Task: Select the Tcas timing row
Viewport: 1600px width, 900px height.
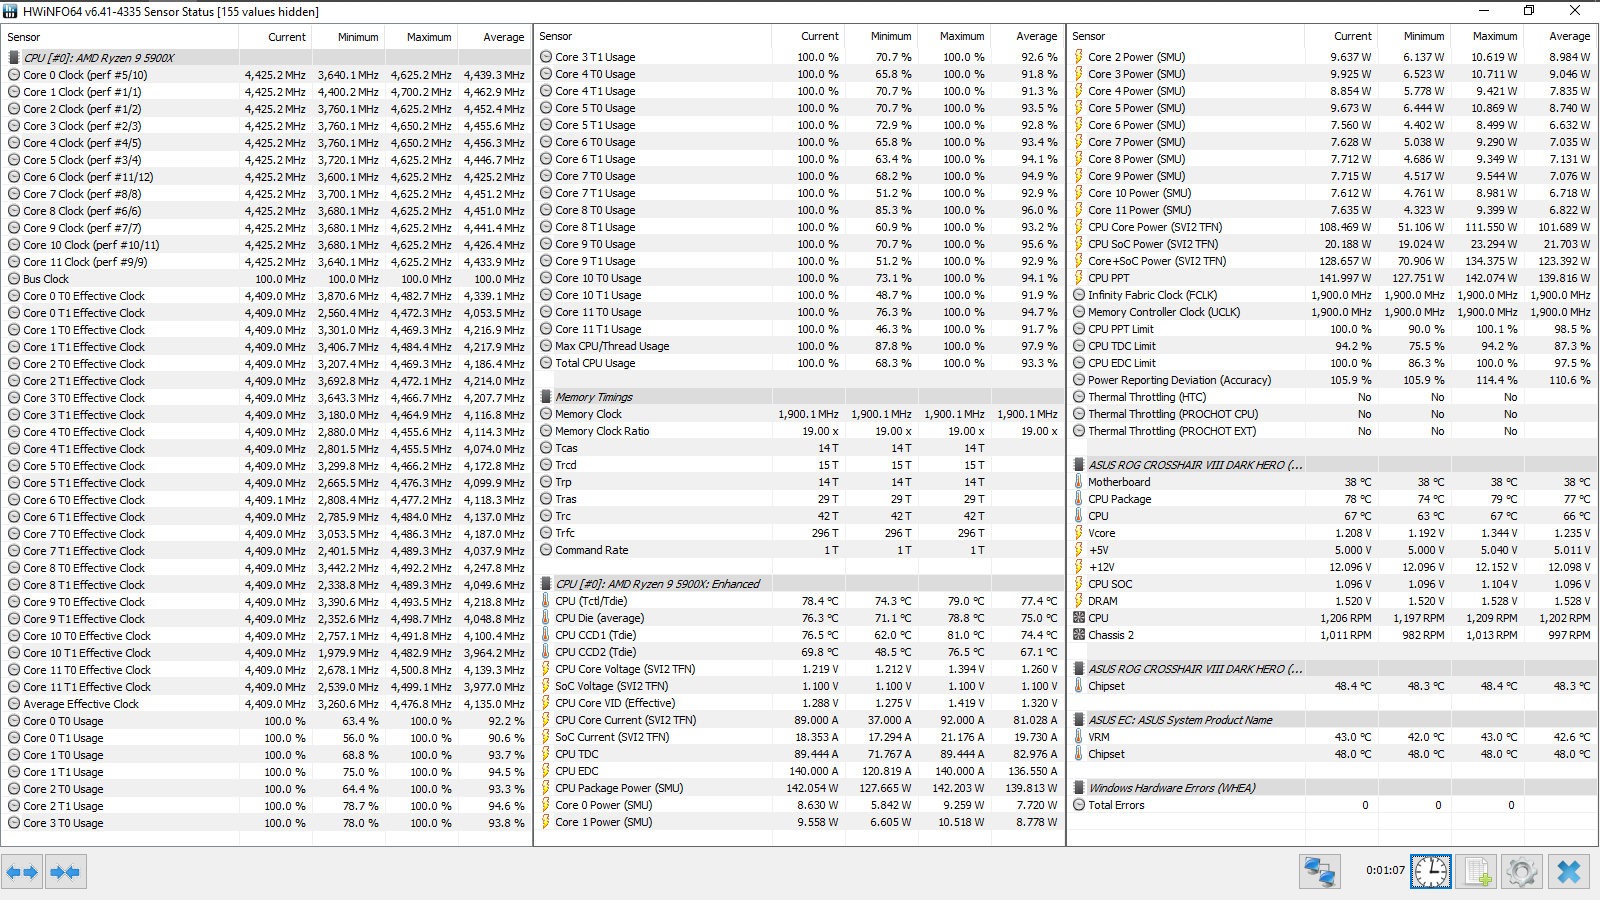Action: coord(799,448)
